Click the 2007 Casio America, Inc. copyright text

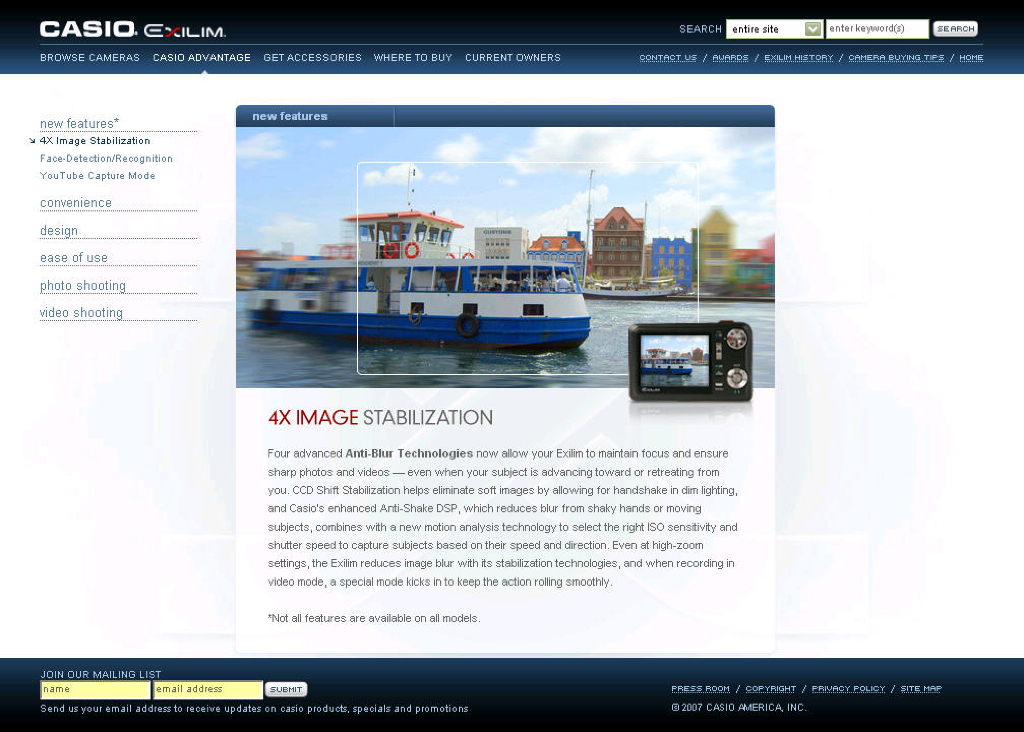739,707
